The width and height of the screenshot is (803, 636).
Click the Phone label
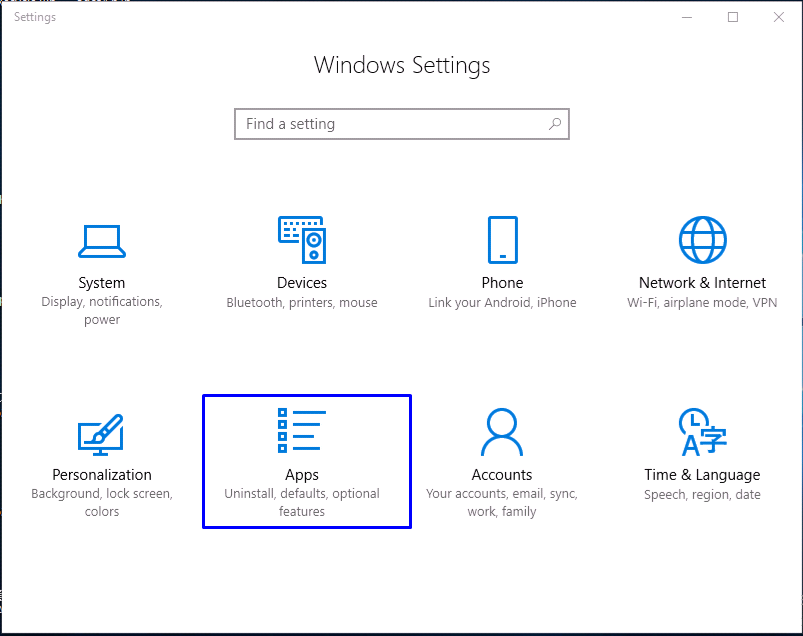[x=502, y=283]
